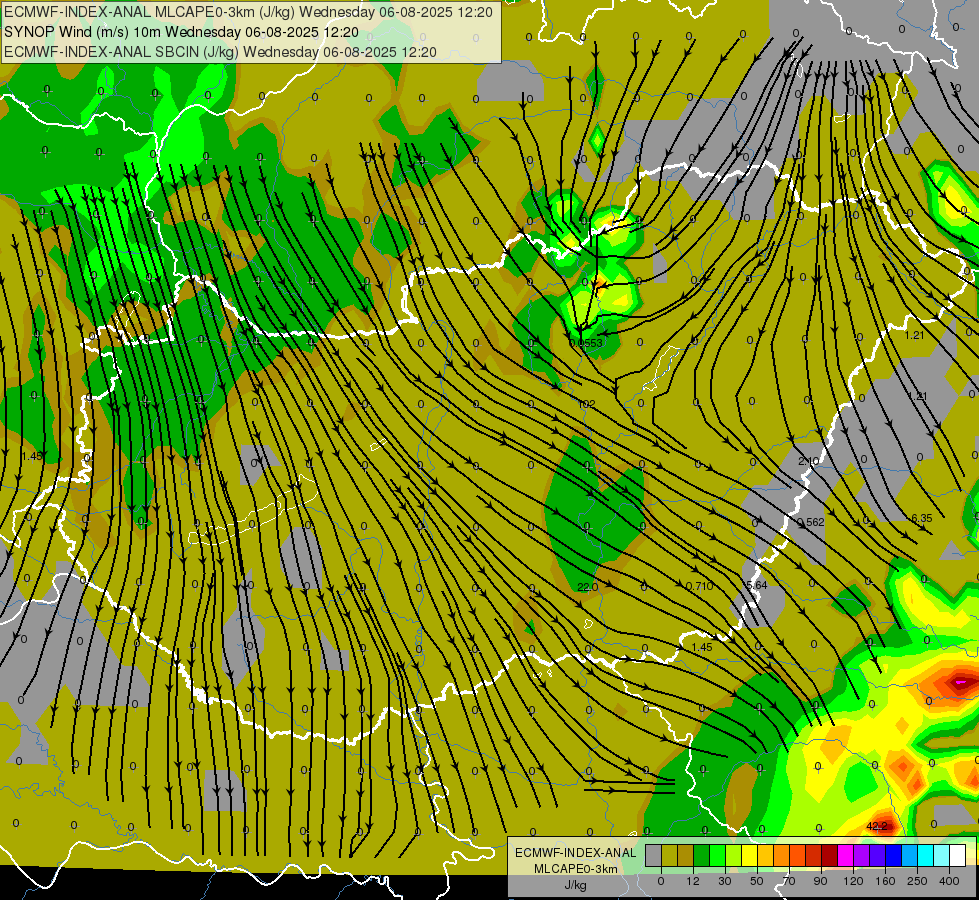The width and height of the screenshot is (979, 900).
Task: Click the MLCAPE0-3km title line in header
Action: click(248, 12)
